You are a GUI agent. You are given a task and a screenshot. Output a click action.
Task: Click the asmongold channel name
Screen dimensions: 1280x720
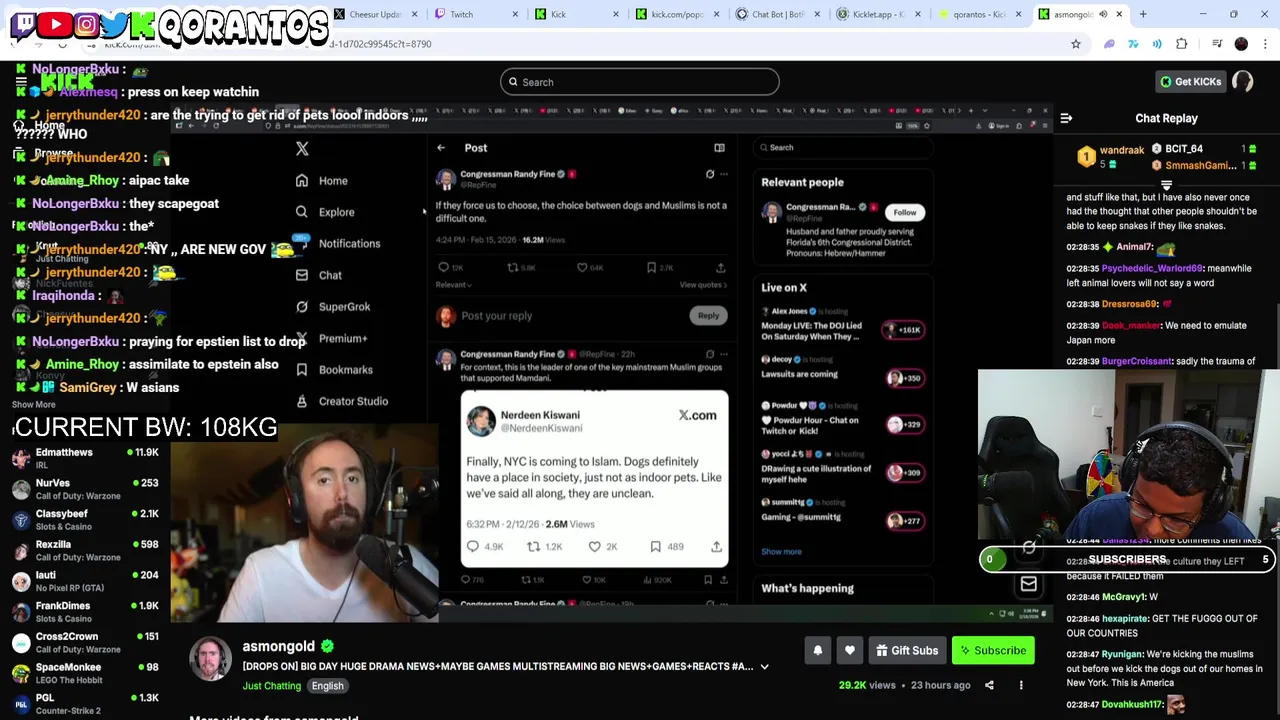[278, 647]
